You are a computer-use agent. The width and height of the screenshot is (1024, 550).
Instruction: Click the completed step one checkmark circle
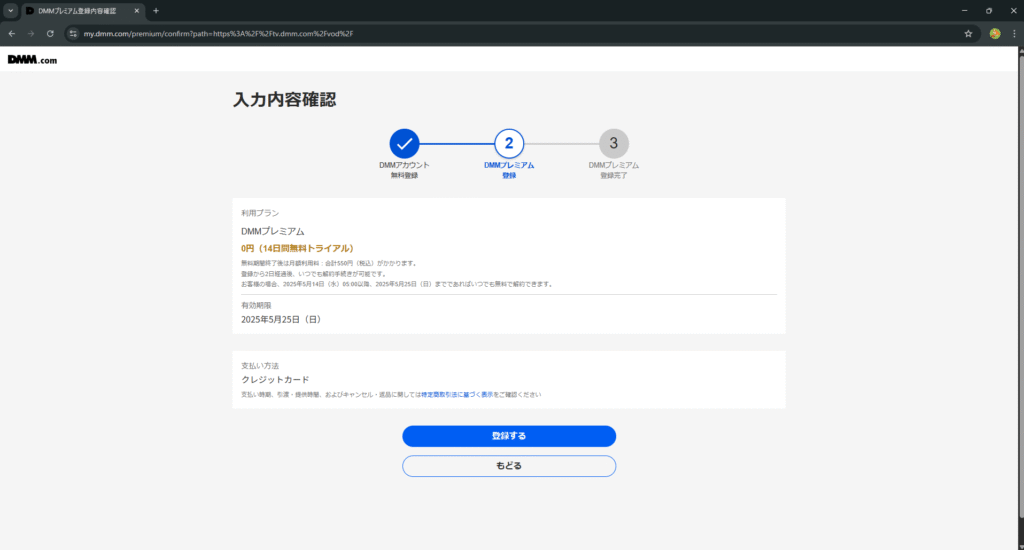[x=404, y=143]
